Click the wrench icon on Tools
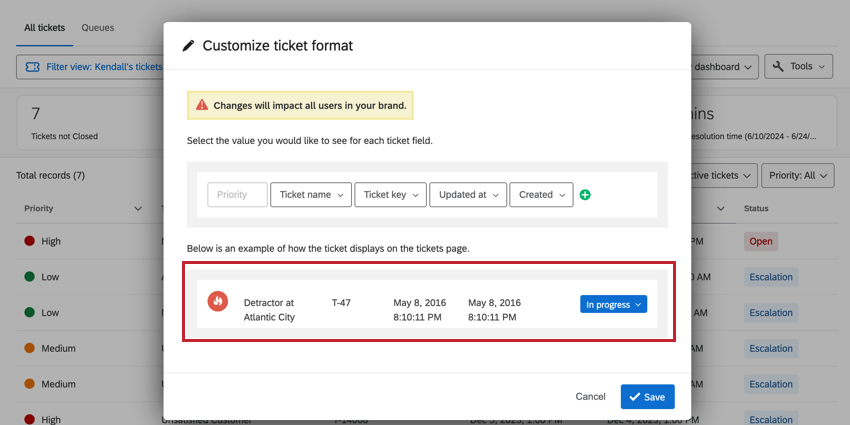 click(778, 66)
